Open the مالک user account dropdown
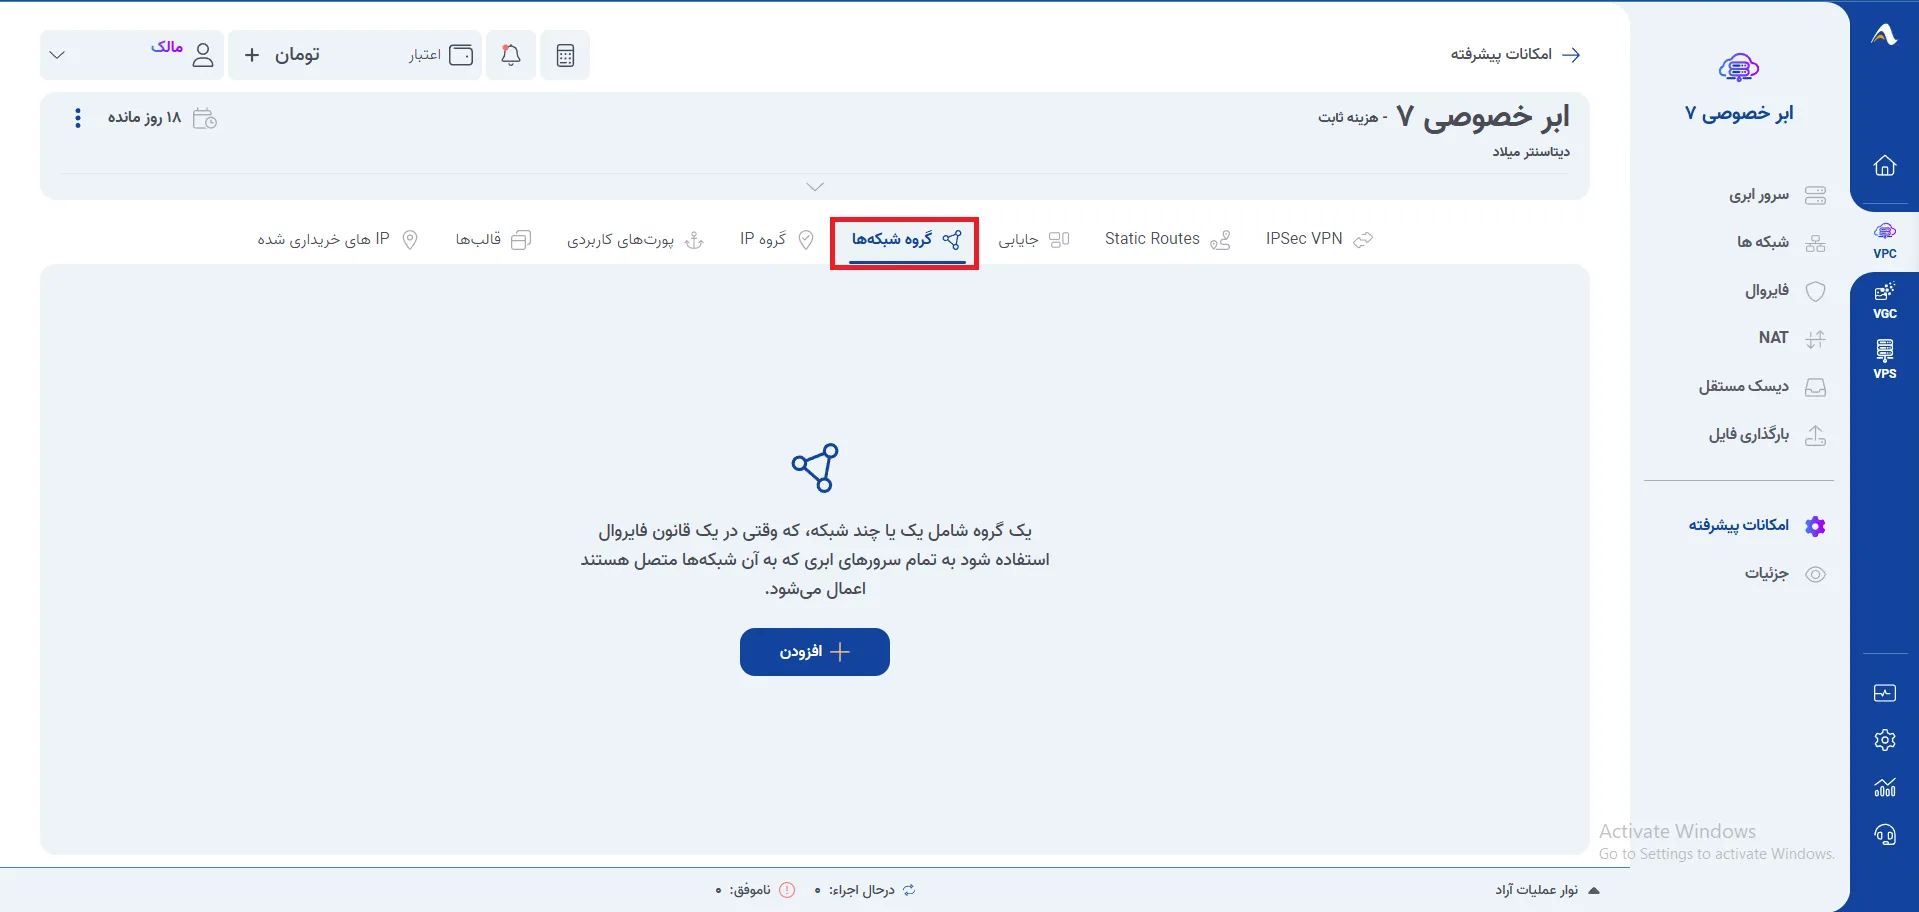The image size is (1919, 912). pyautogui.click(x=132, y=55)
